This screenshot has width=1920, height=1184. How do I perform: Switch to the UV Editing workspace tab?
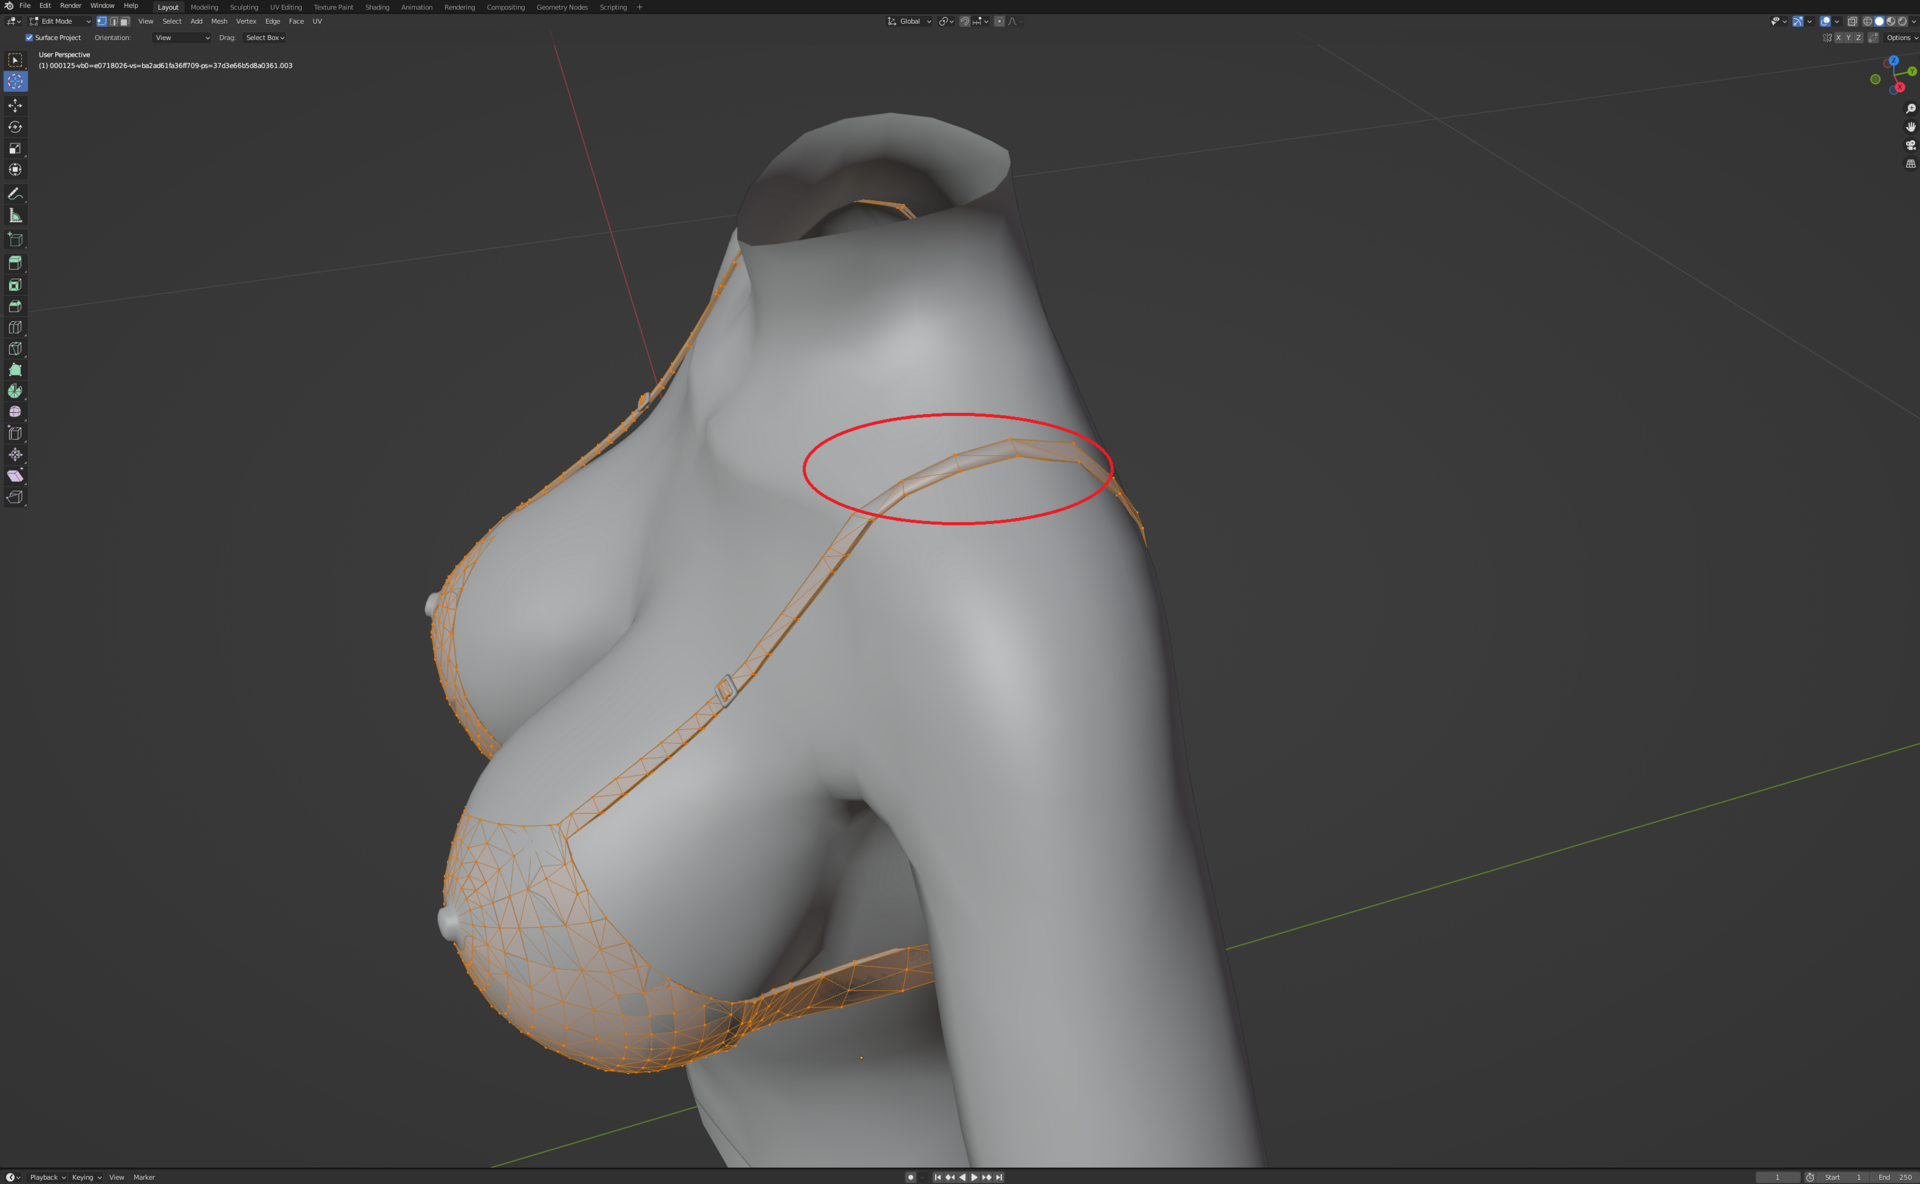click(285, 7)
